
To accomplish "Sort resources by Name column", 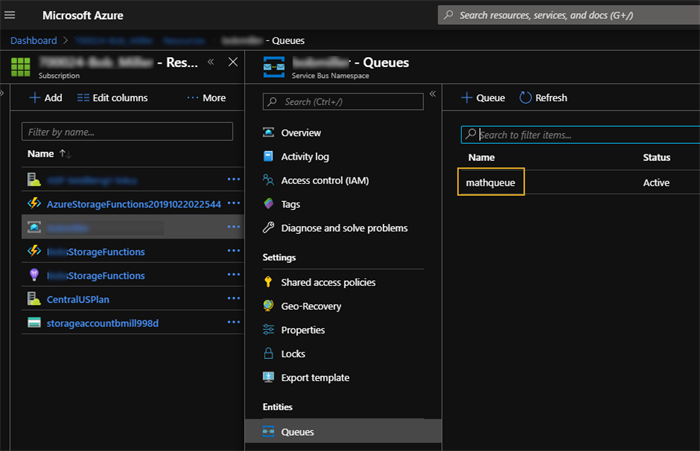I will [x=41, y=154].
